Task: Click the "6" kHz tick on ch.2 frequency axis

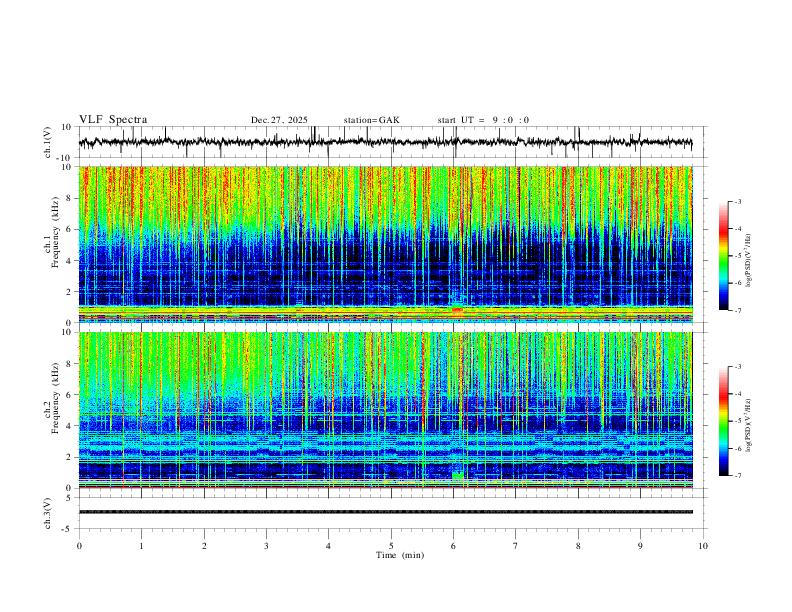Action: click(71, 395)
